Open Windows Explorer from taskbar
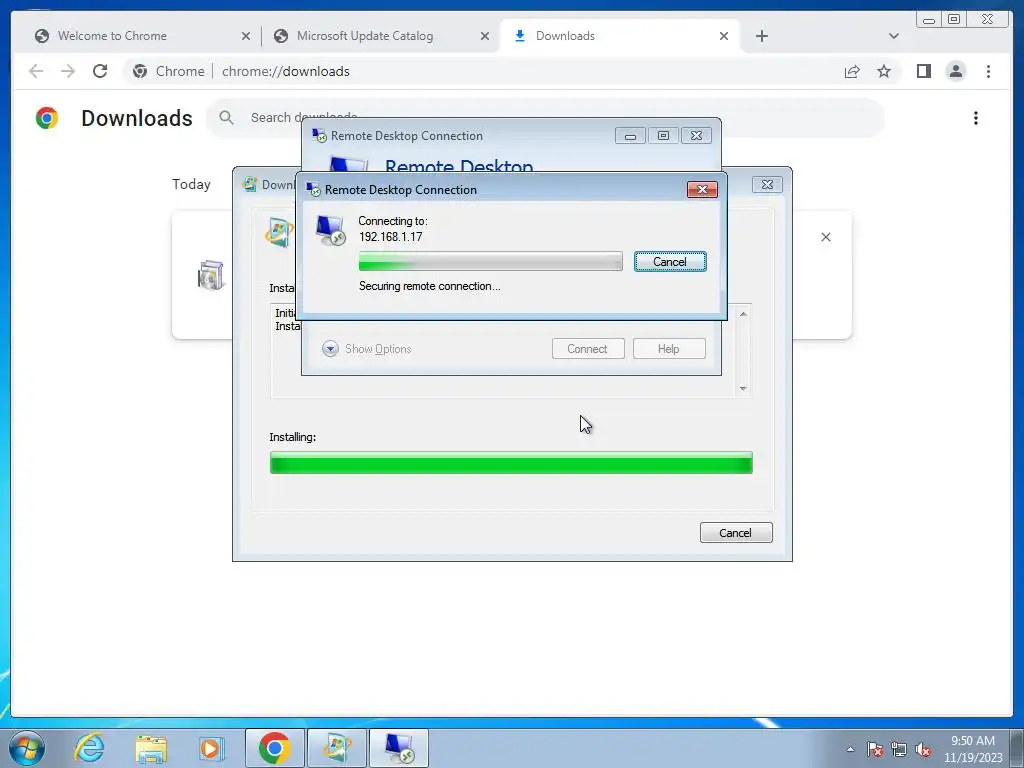1024x768 pixels. pos(151,748)
